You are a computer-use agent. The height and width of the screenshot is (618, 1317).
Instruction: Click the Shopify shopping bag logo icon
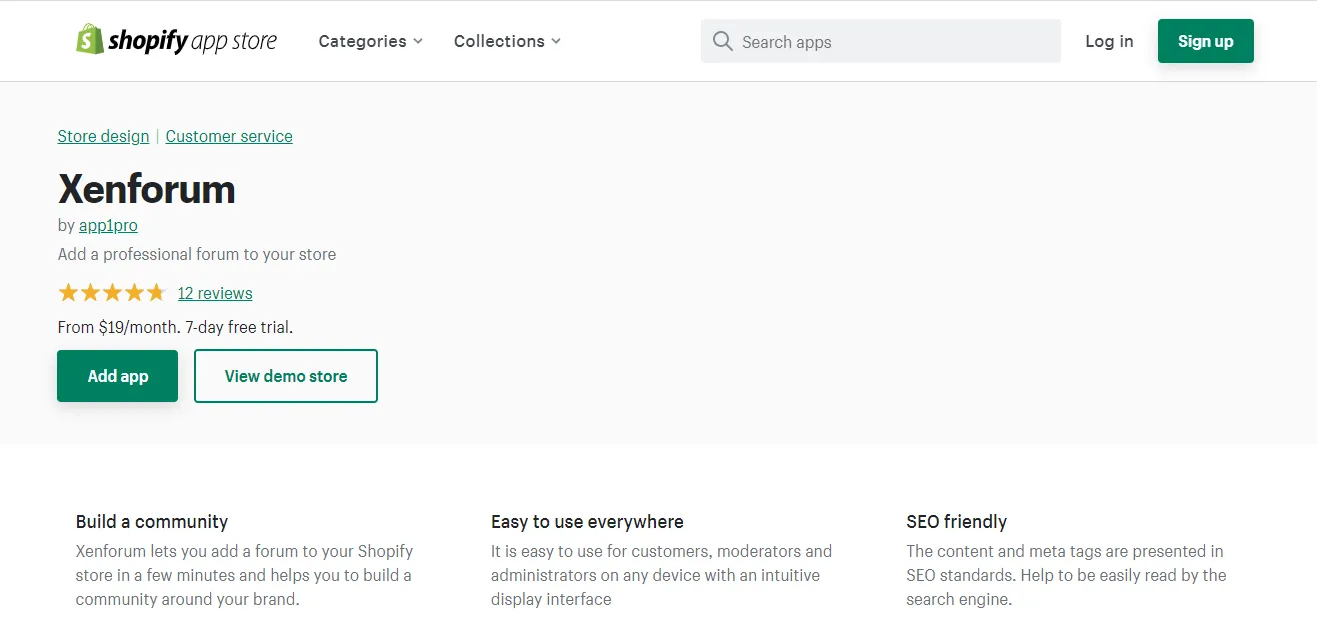[x=90, y=39]
